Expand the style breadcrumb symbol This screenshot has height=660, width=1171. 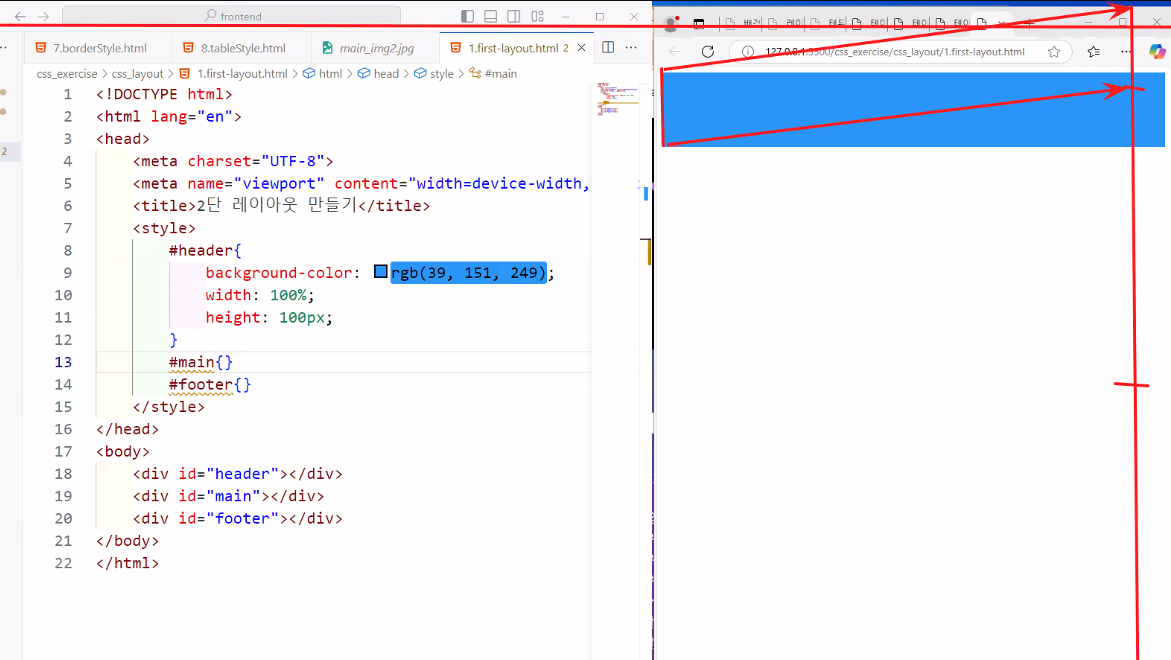434,73
